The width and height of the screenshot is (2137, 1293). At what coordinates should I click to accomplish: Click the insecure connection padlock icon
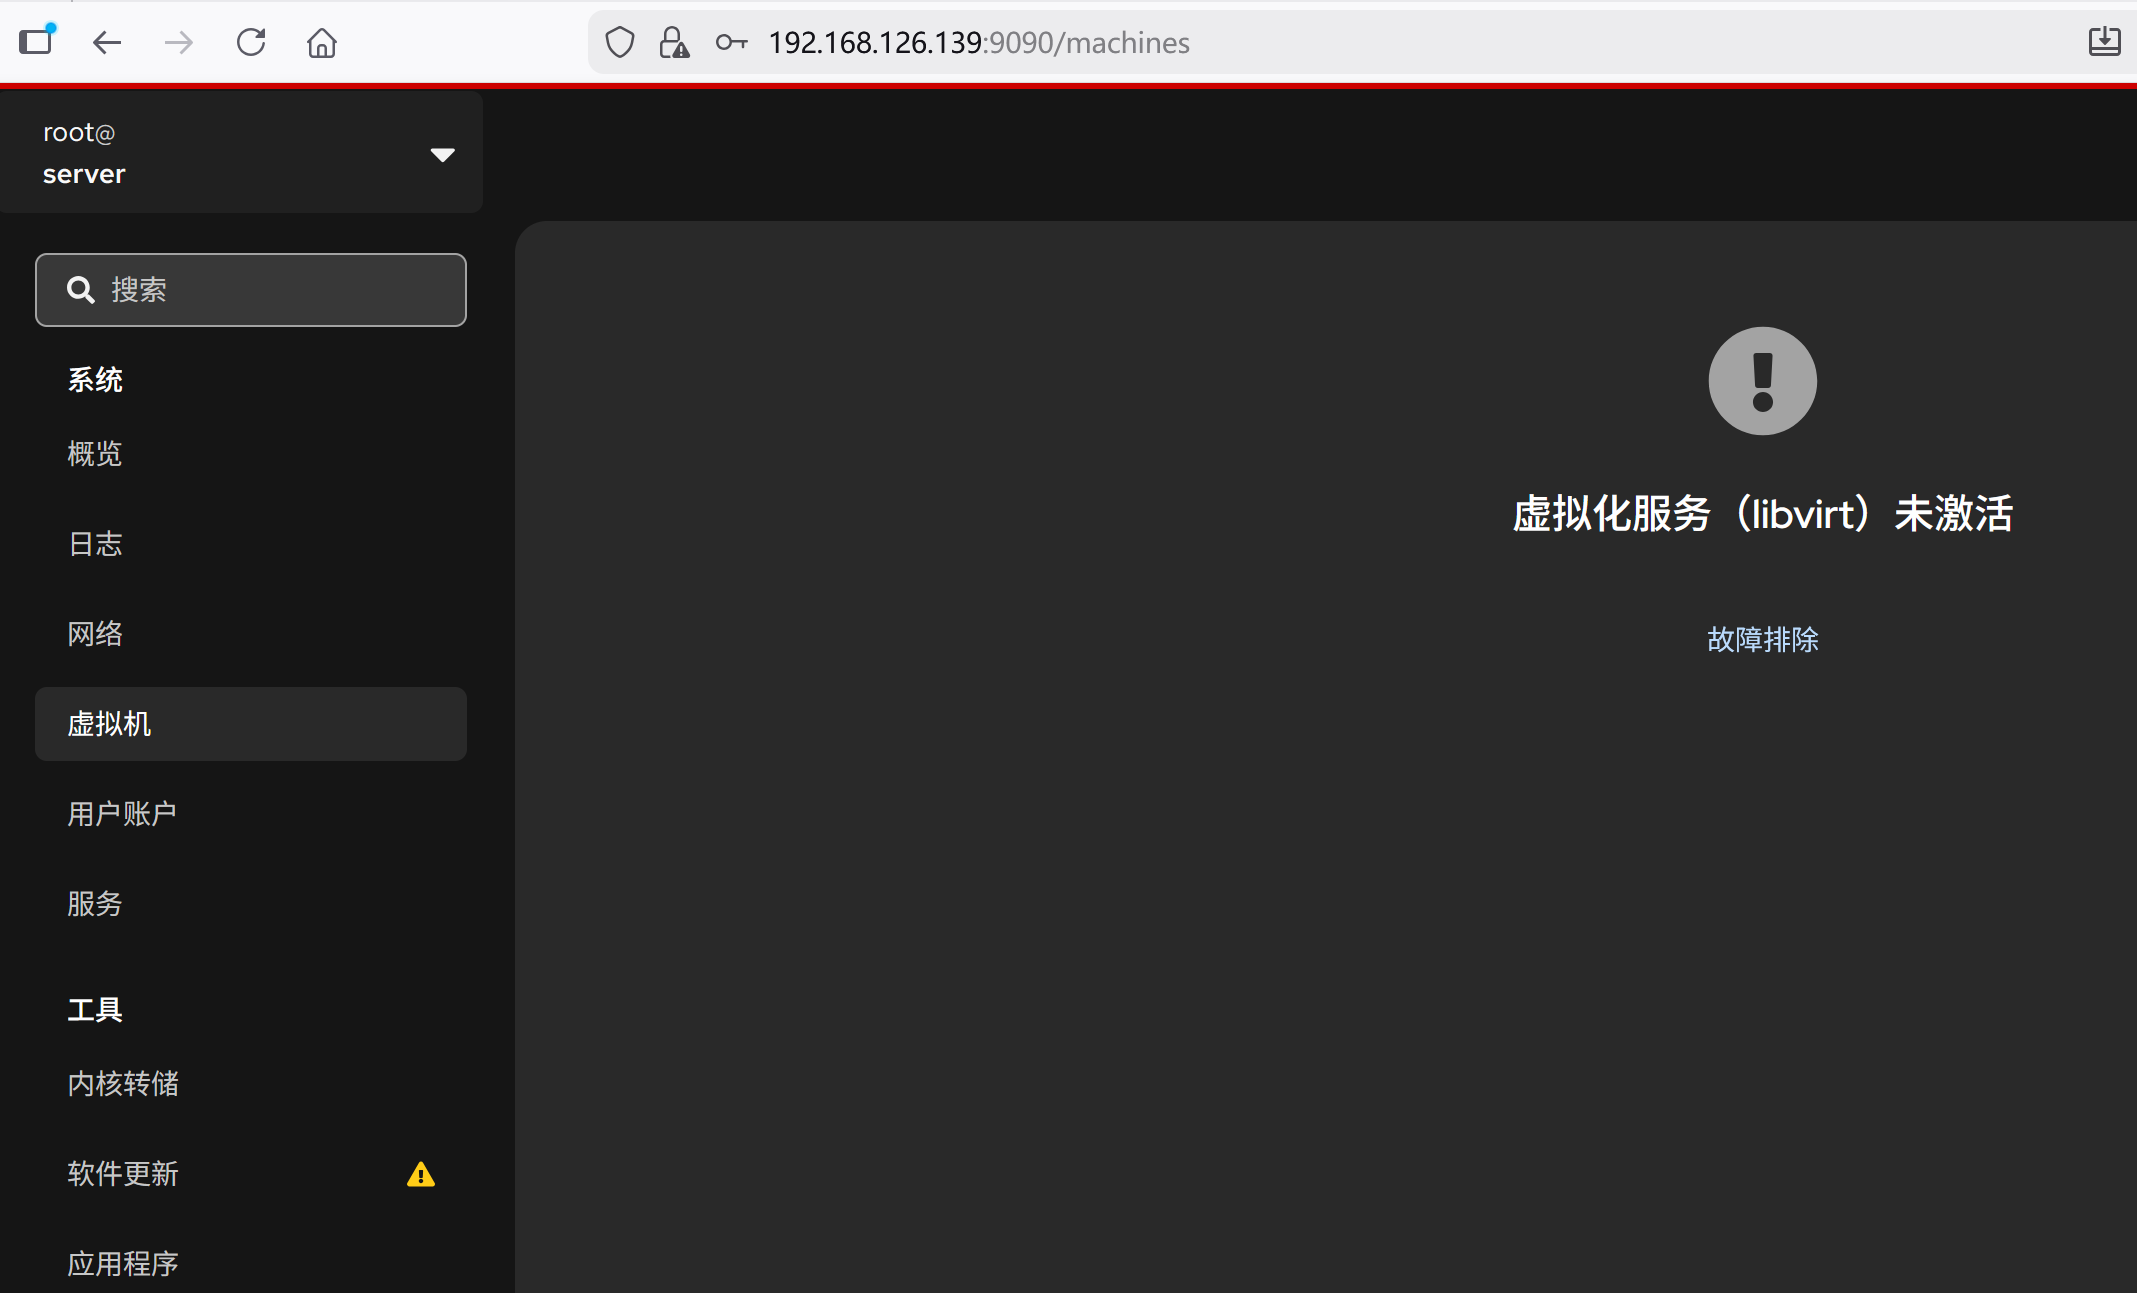coord(674,42)
